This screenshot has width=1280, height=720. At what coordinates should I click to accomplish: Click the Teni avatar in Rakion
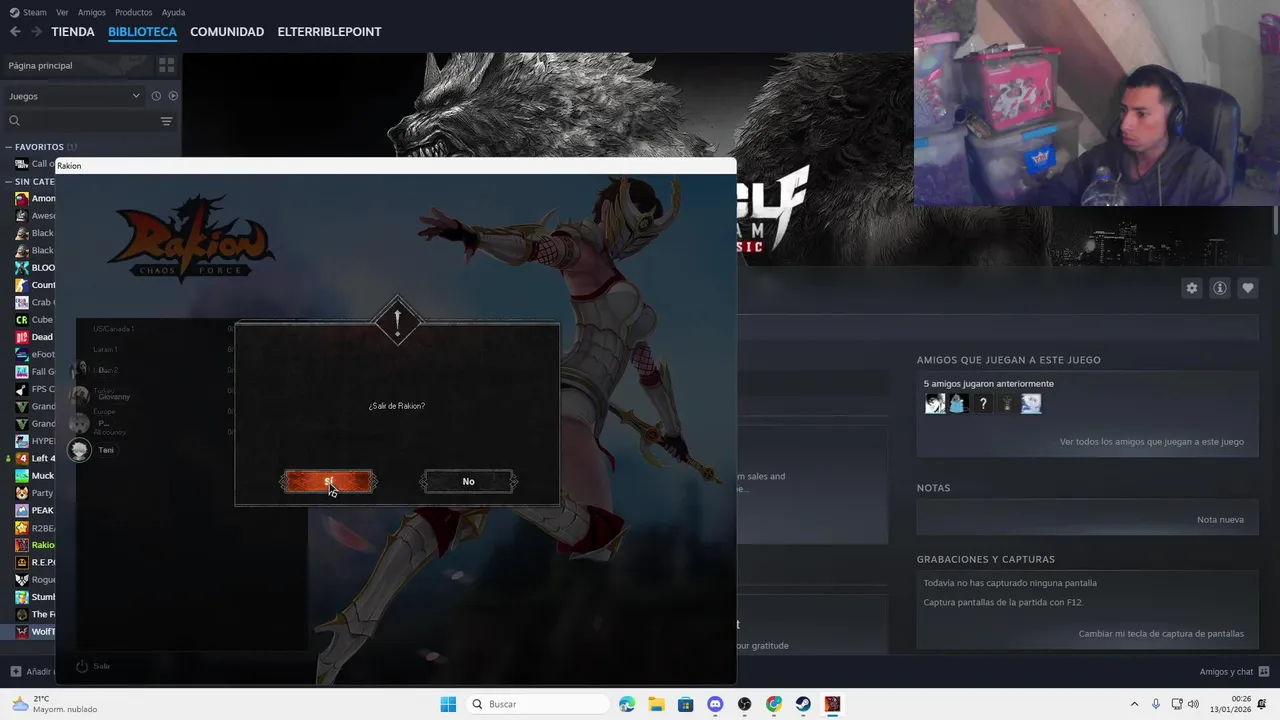[79, 450]
